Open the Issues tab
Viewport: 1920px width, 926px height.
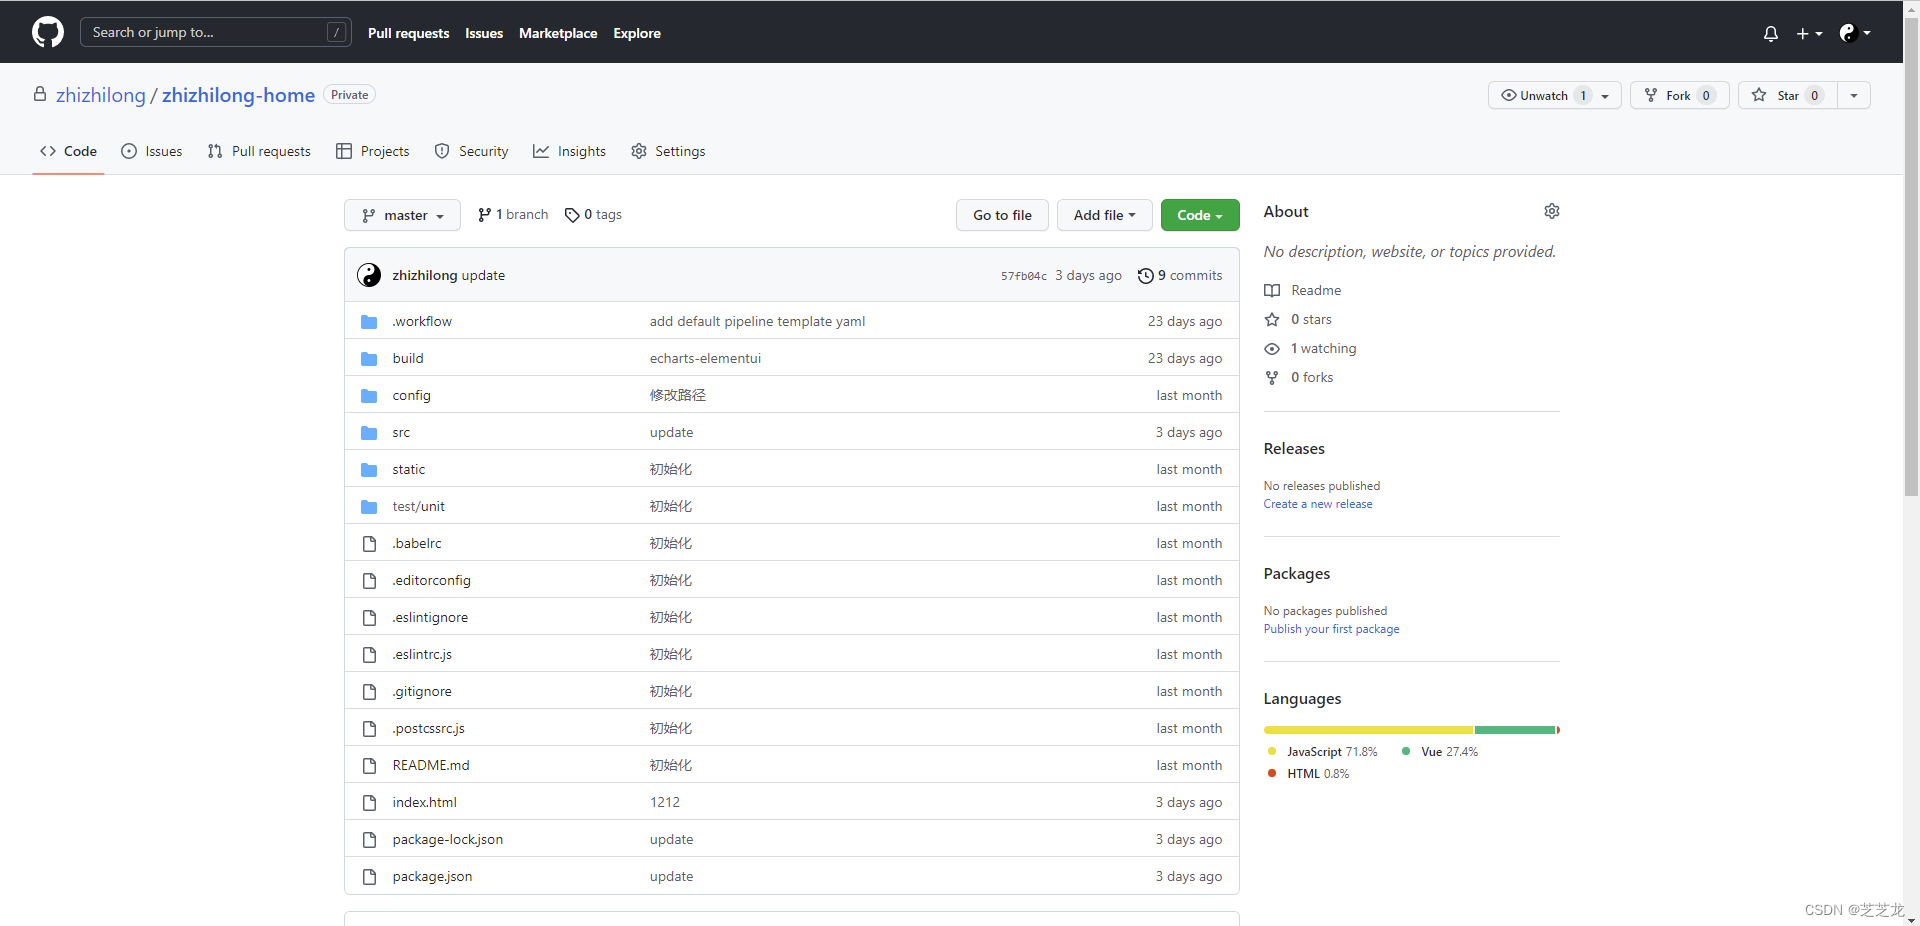pyautogui.click(x=152, y=152)
